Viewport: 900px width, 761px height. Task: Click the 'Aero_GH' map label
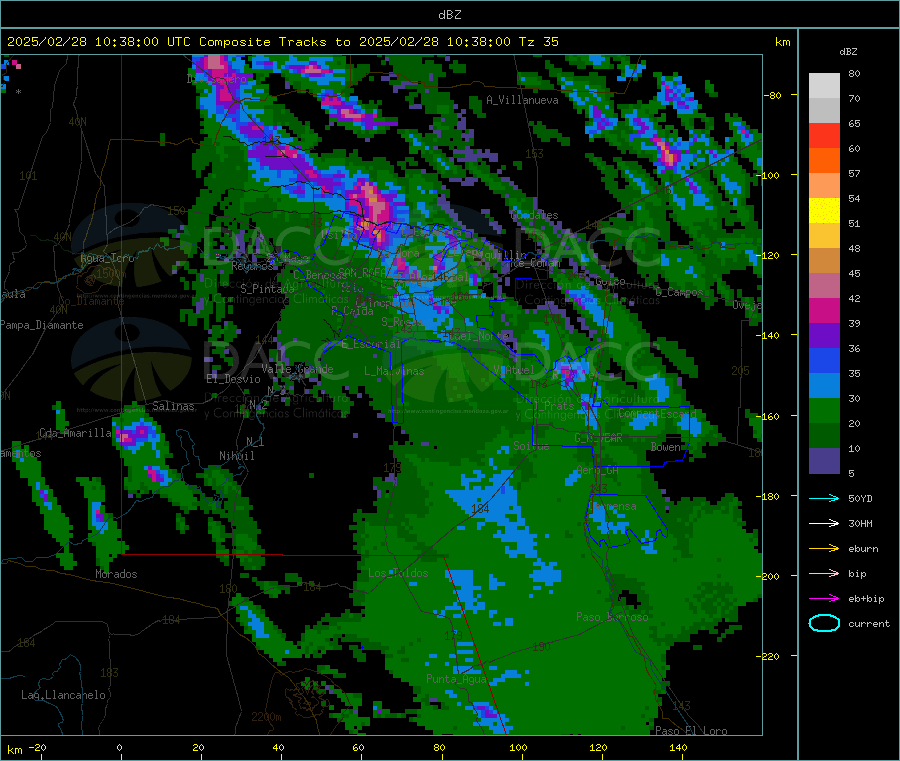coord(597,470)
